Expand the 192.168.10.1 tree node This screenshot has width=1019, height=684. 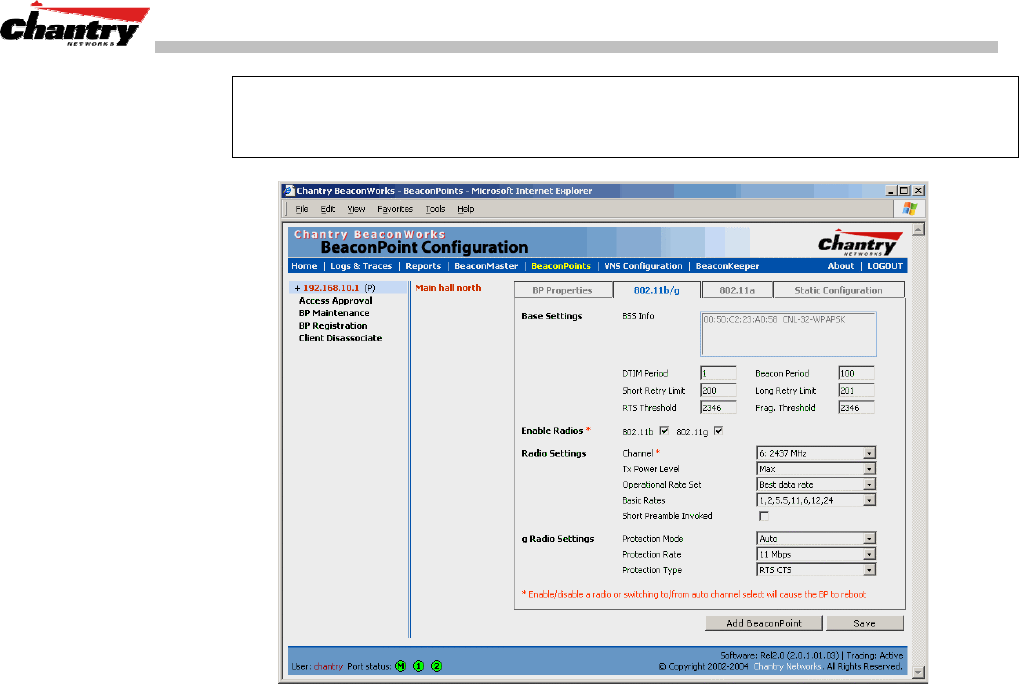coord(297,288)
